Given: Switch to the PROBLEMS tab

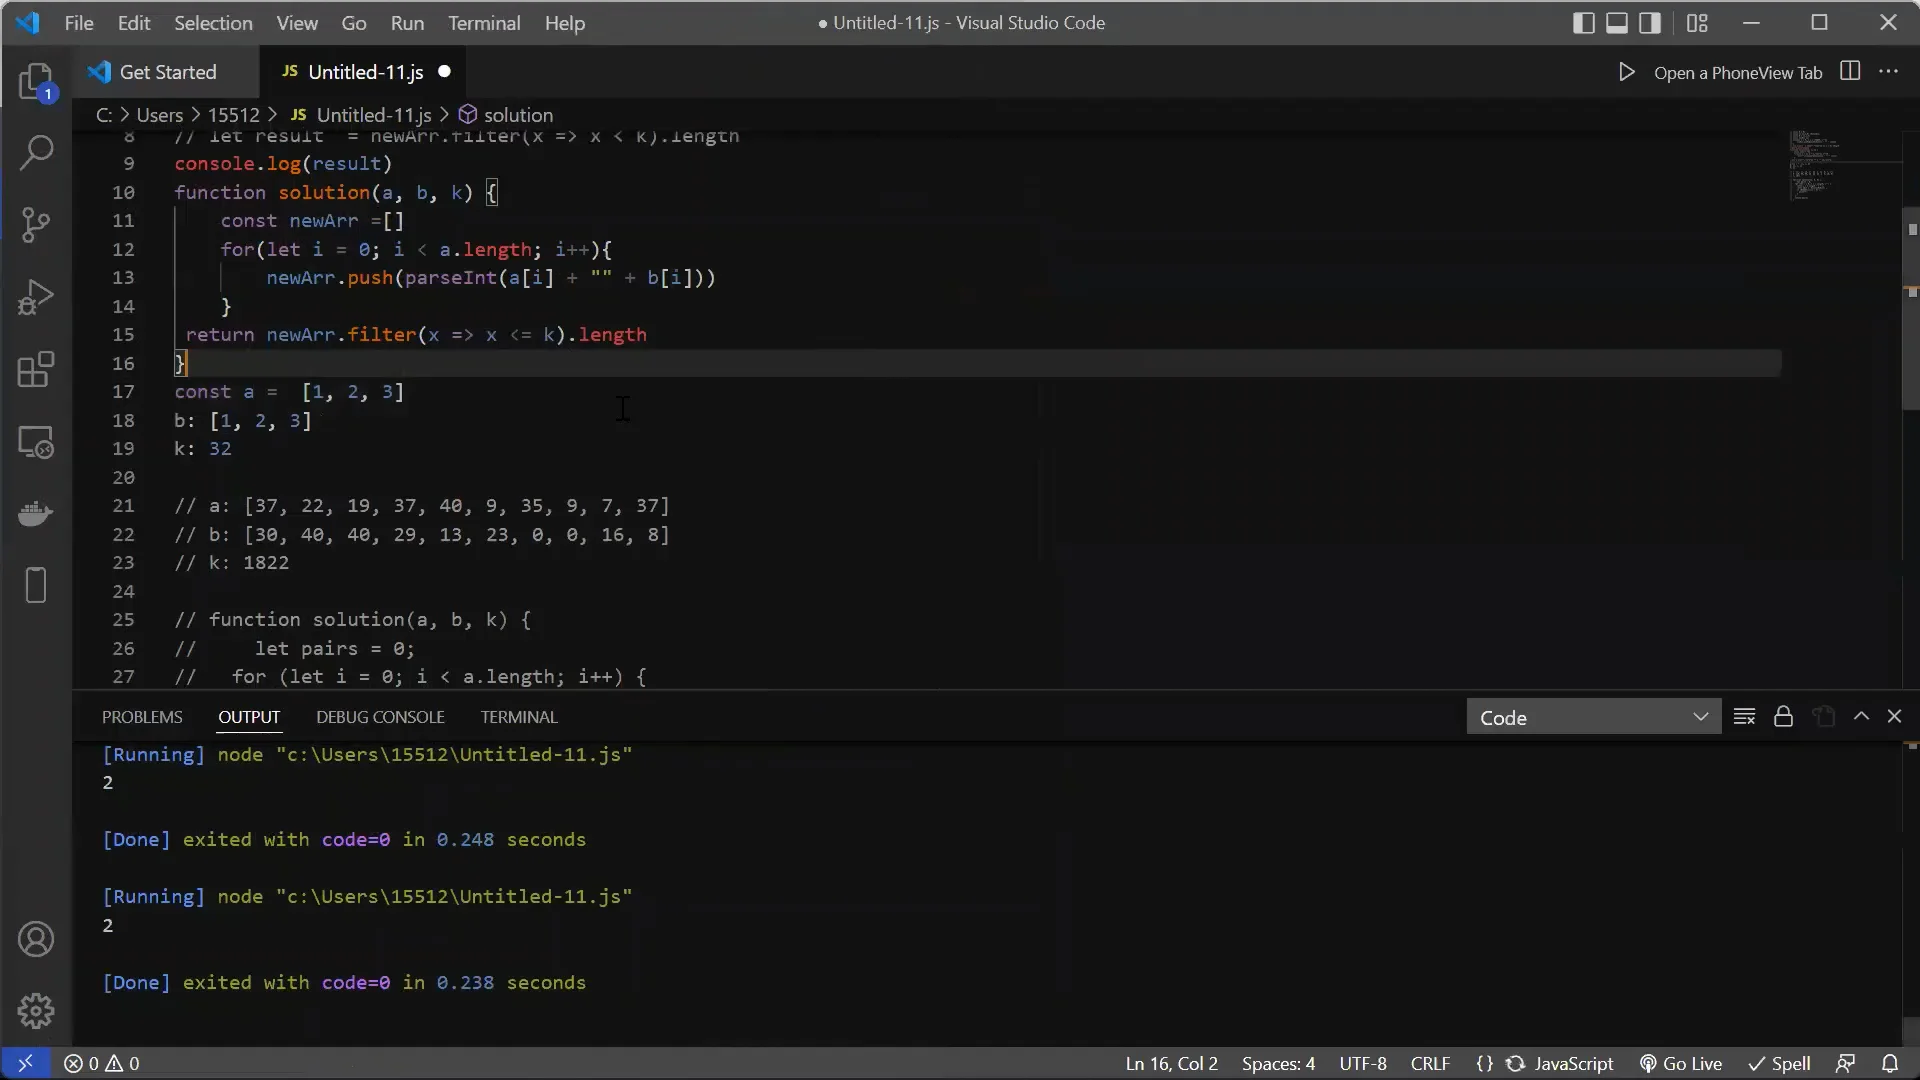Looking at the screenshot, I should pyautogui.click(x=142, y=717).
